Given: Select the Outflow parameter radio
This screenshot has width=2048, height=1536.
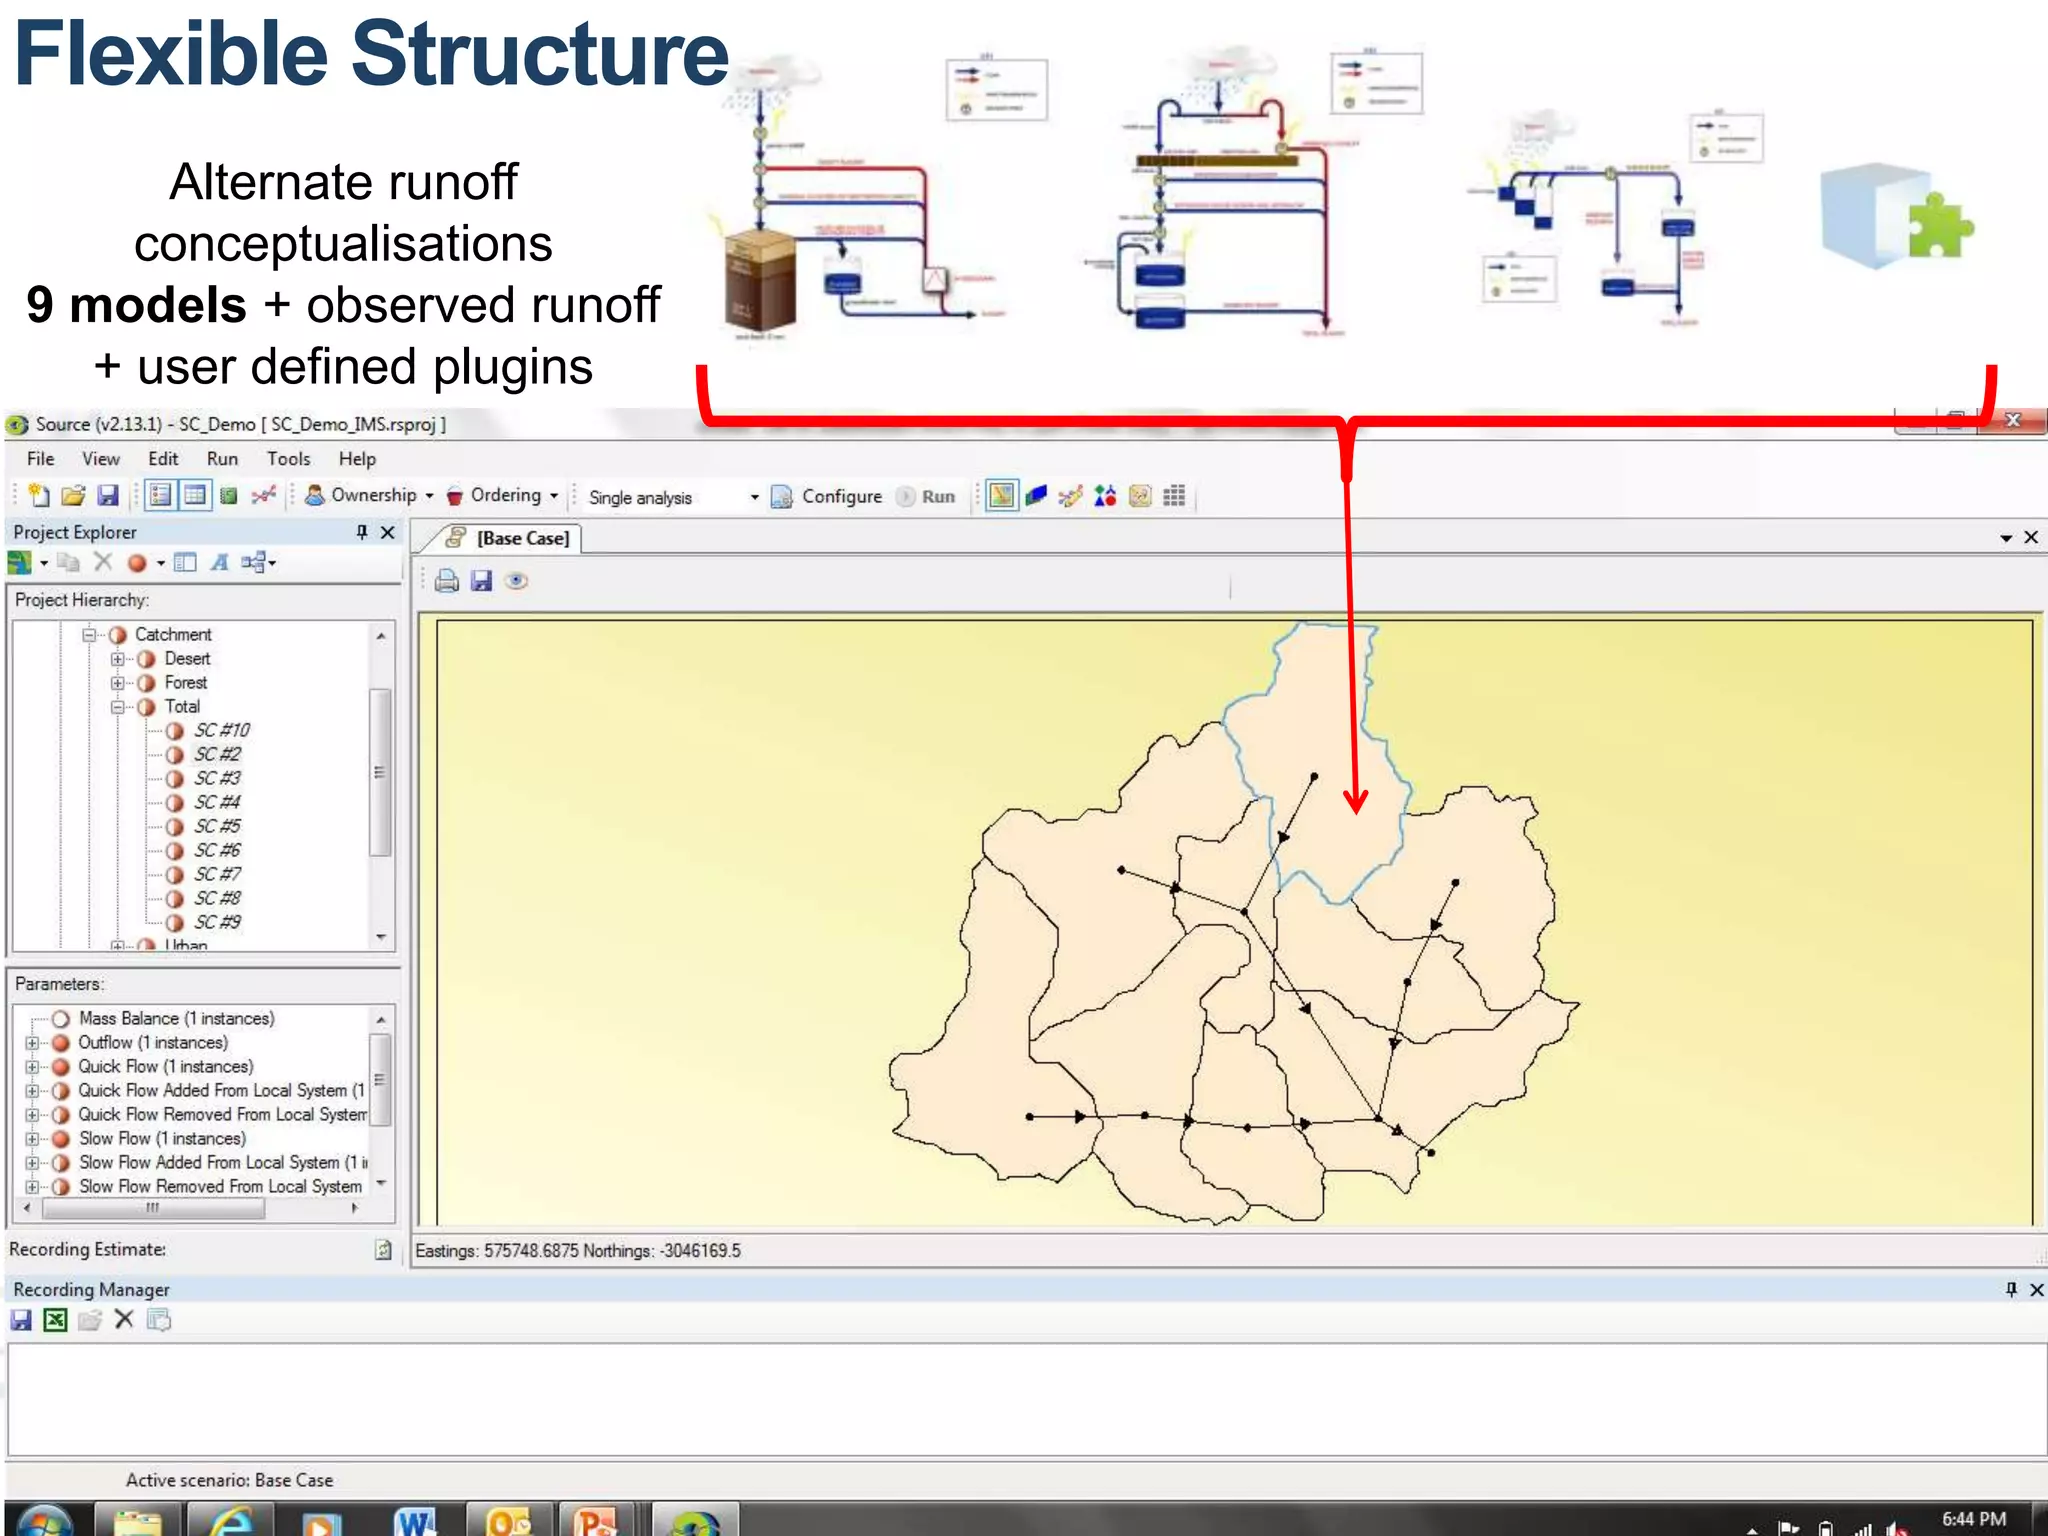Looking at the screenshot, I should pos(60,1042).
